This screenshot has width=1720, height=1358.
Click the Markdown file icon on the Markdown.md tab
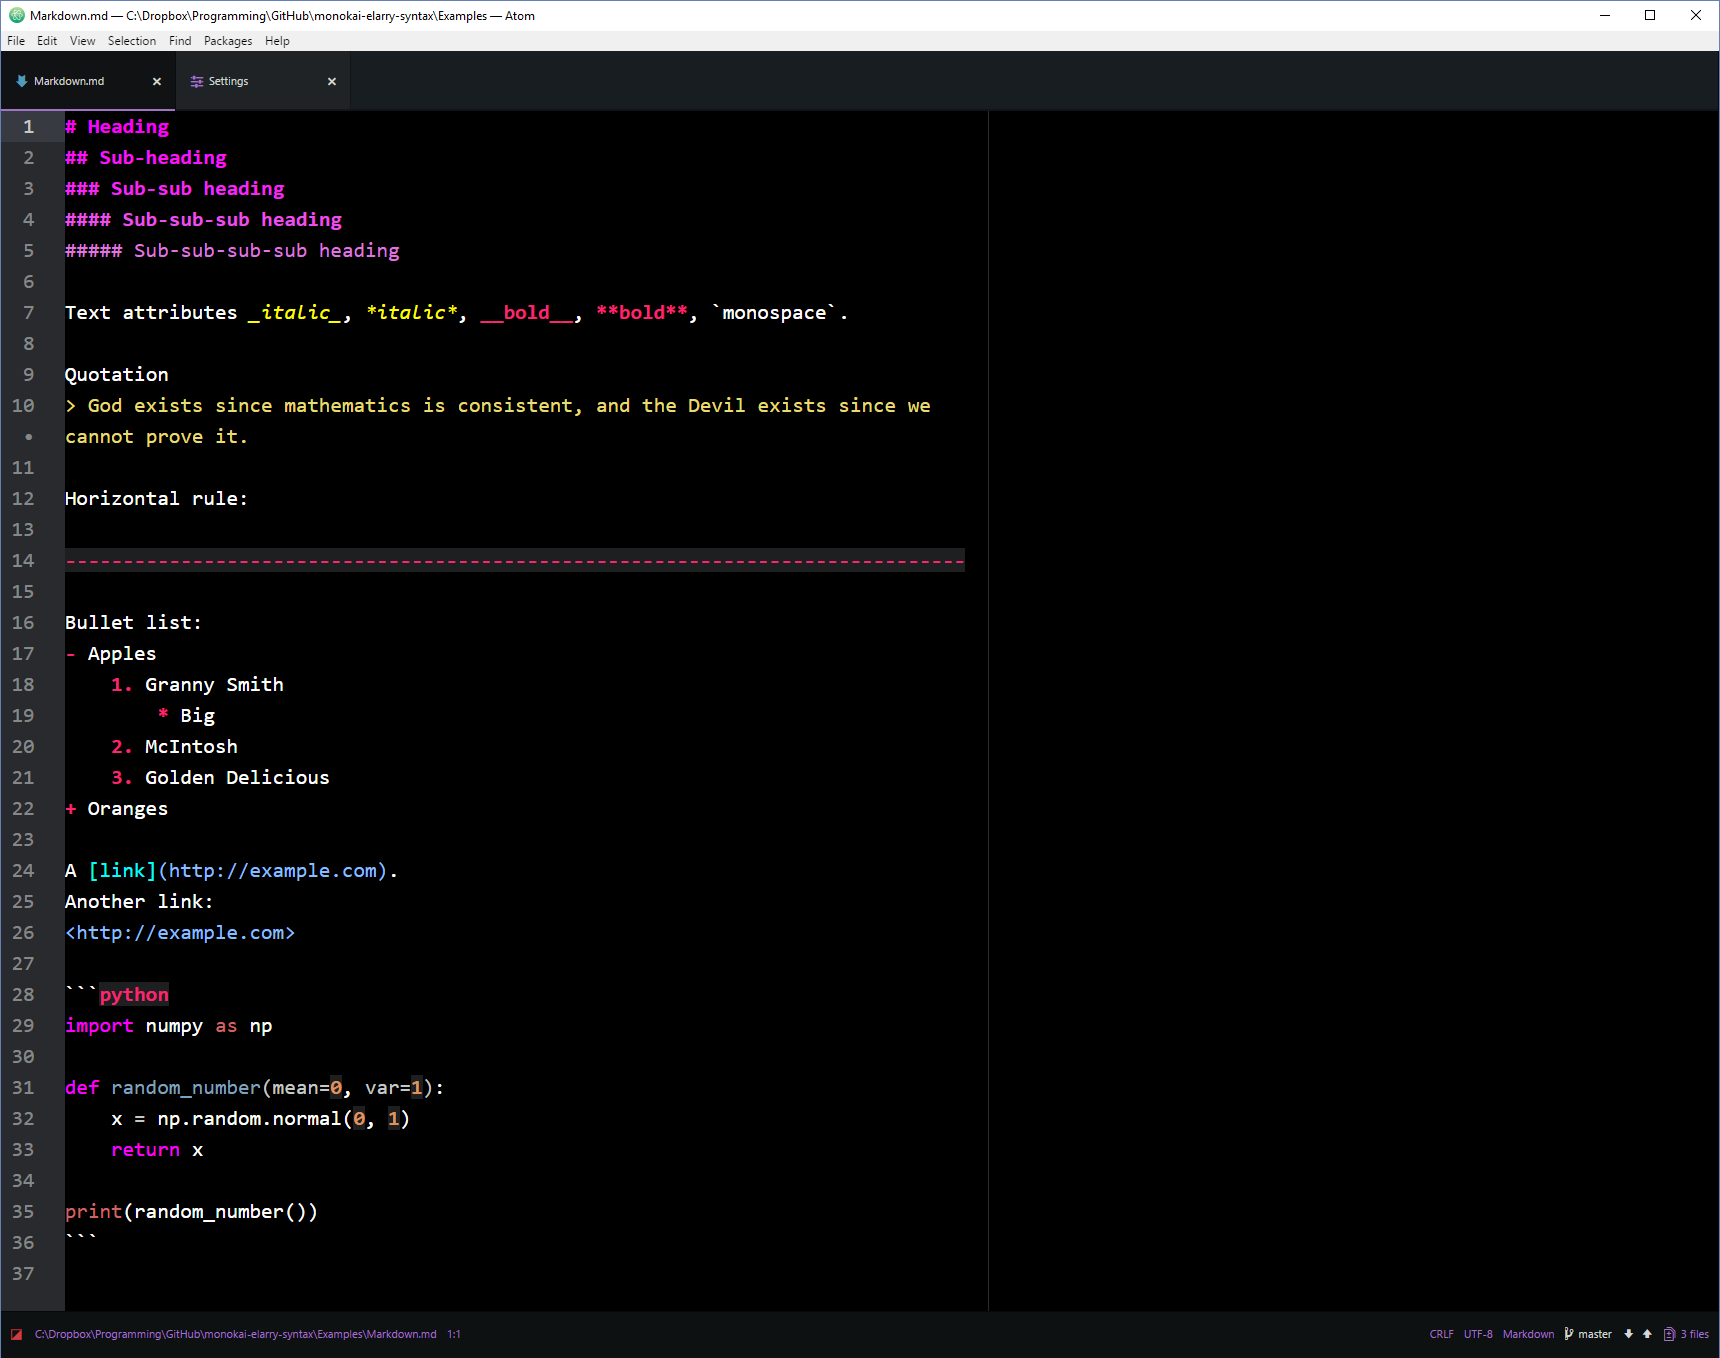(22, 81)
